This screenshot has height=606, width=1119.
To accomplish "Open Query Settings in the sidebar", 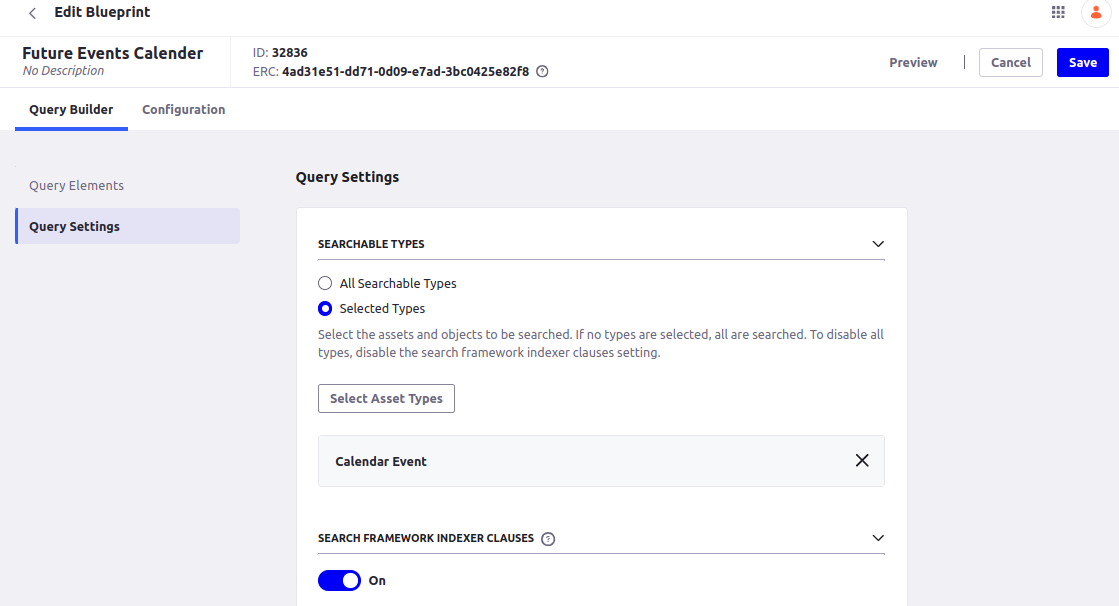I will tap(128, 226).
